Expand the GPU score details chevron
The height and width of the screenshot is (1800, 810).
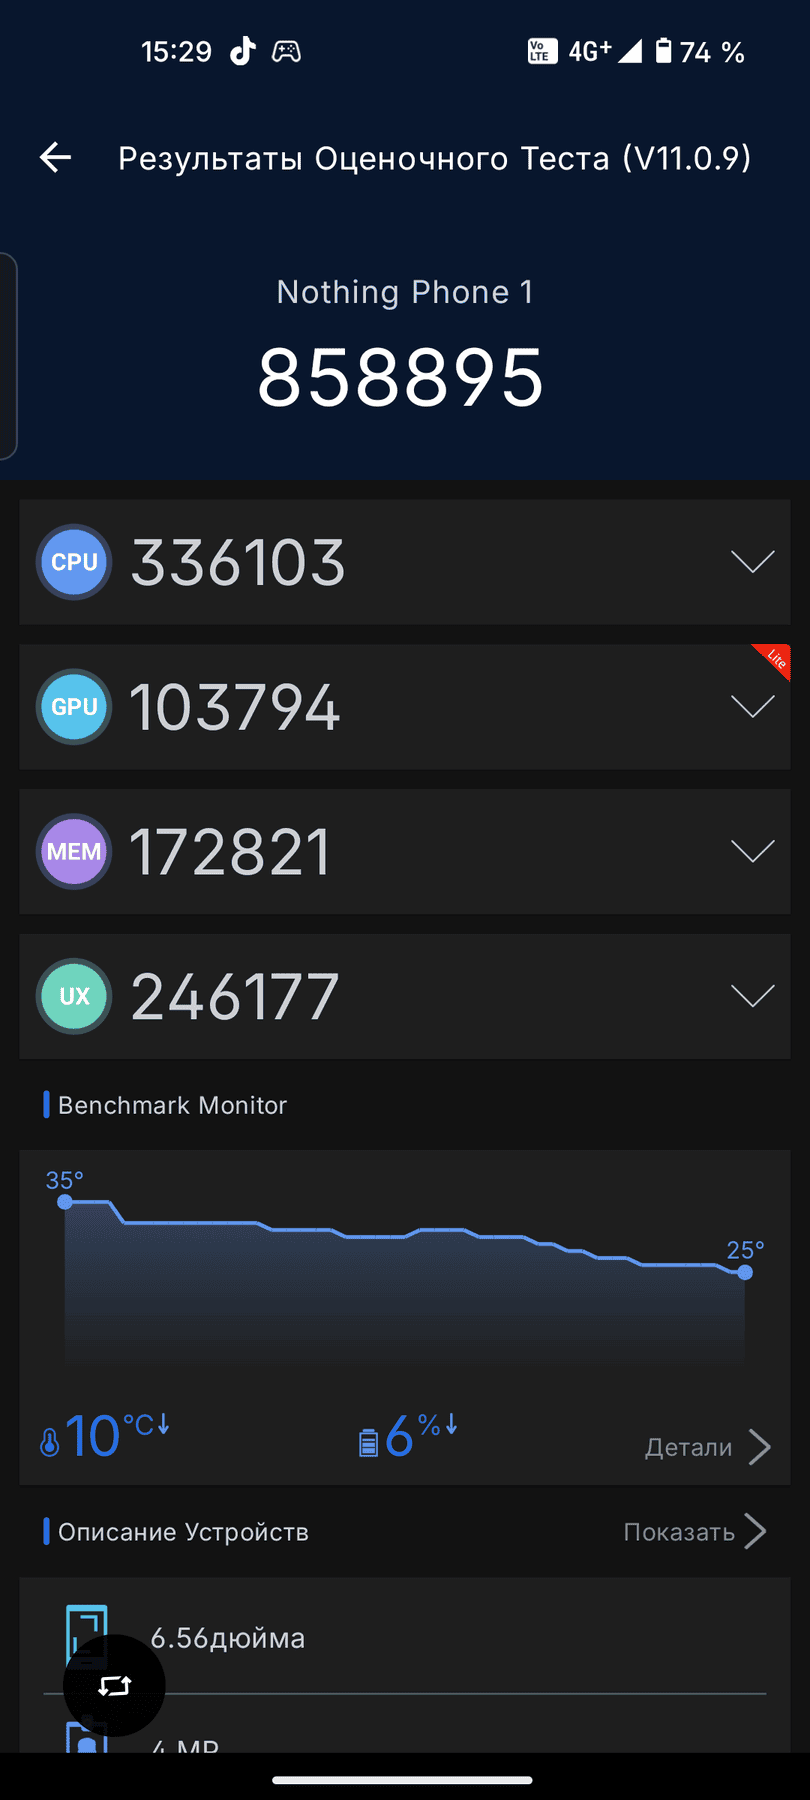pyautogui.click(x=752, y=707)
